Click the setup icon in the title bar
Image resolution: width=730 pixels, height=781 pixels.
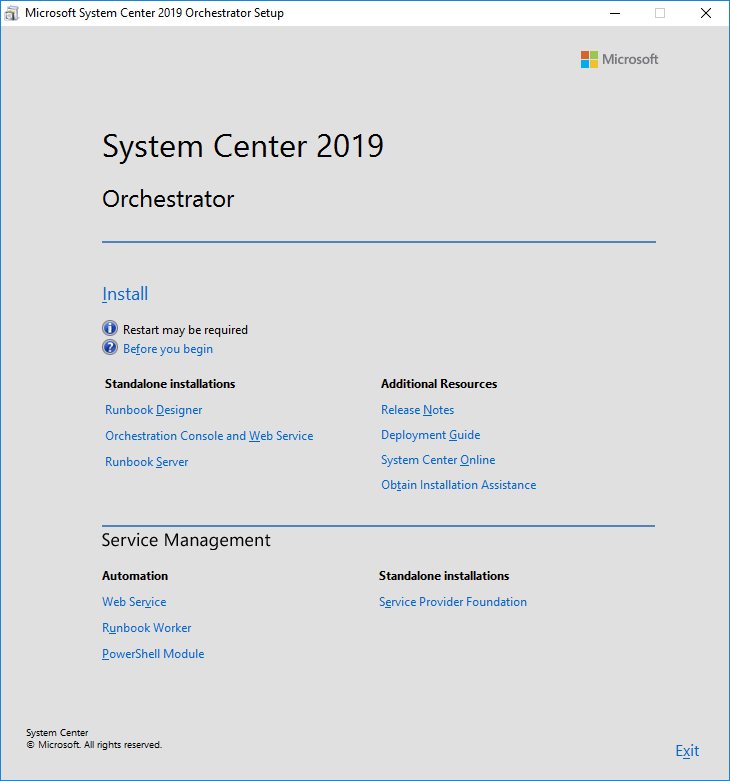click(x=11, y=13)
